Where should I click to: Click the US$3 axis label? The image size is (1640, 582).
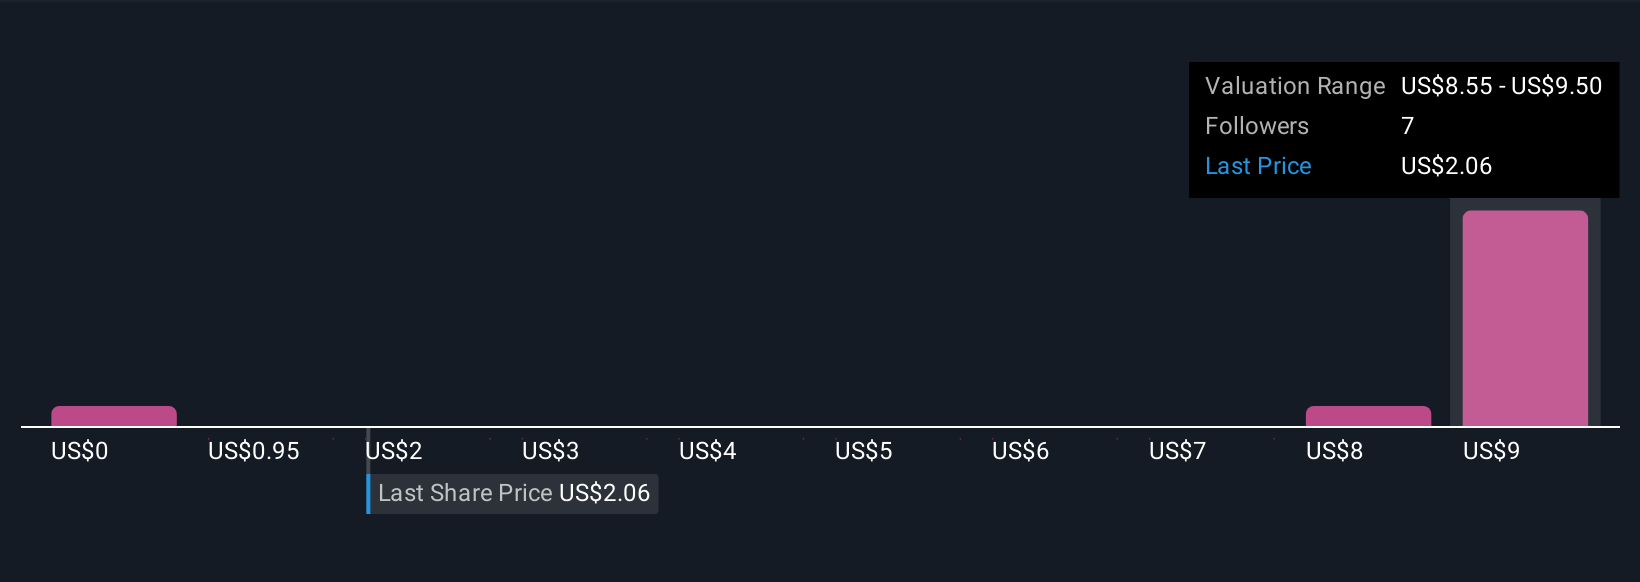551,451
